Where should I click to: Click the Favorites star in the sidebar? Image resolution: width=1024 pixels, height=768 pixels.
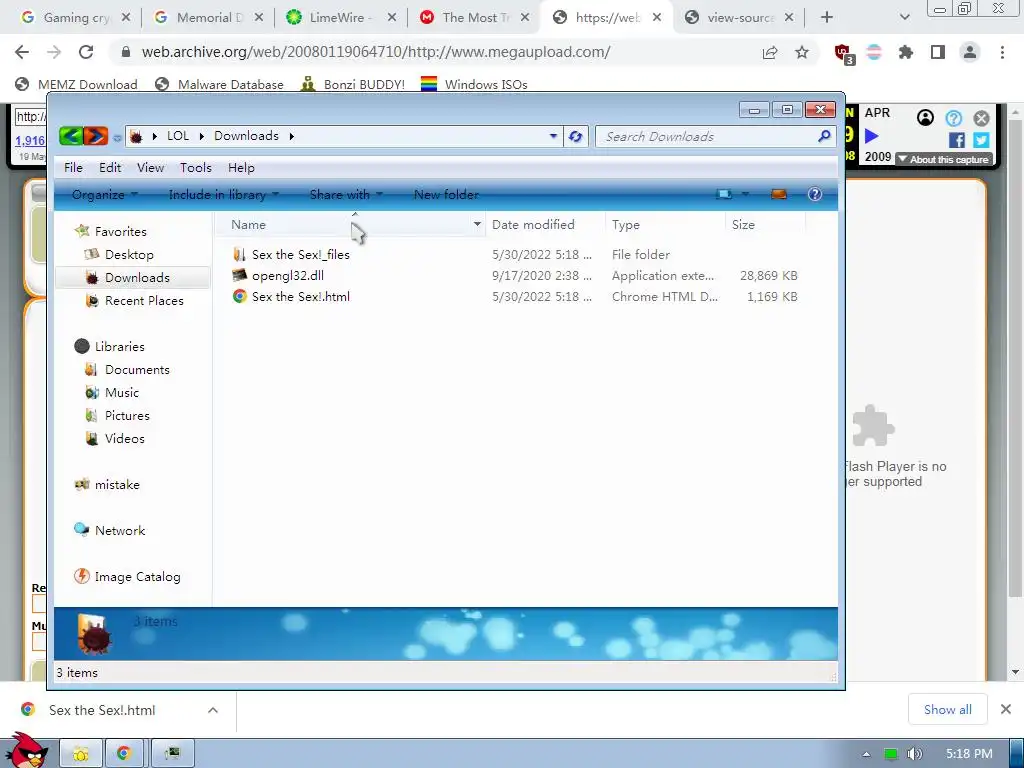click(x=82, y=231)
